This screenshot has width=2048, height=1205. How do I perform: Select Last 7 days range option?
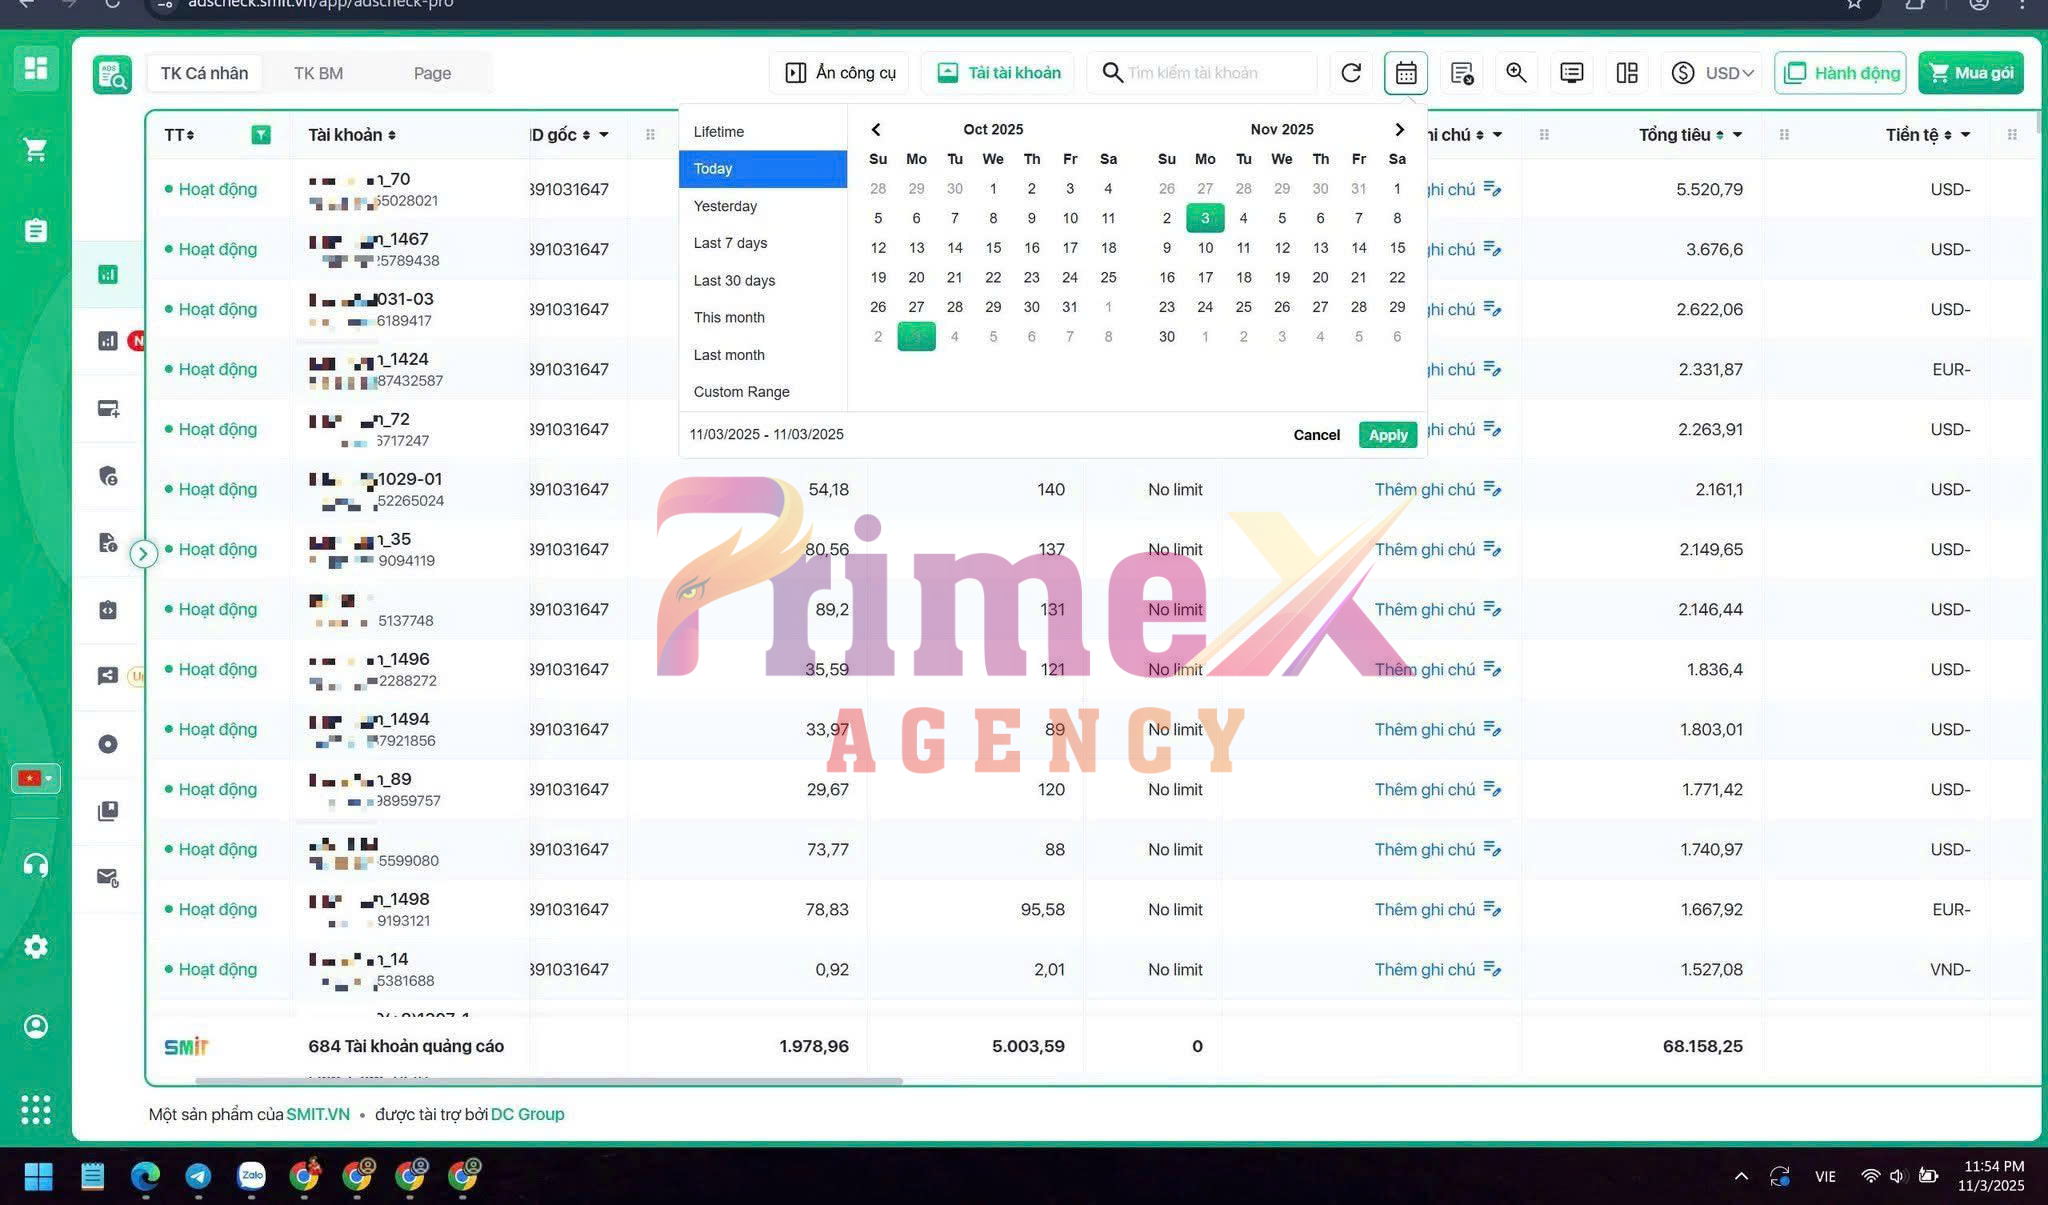click(730, 243)
